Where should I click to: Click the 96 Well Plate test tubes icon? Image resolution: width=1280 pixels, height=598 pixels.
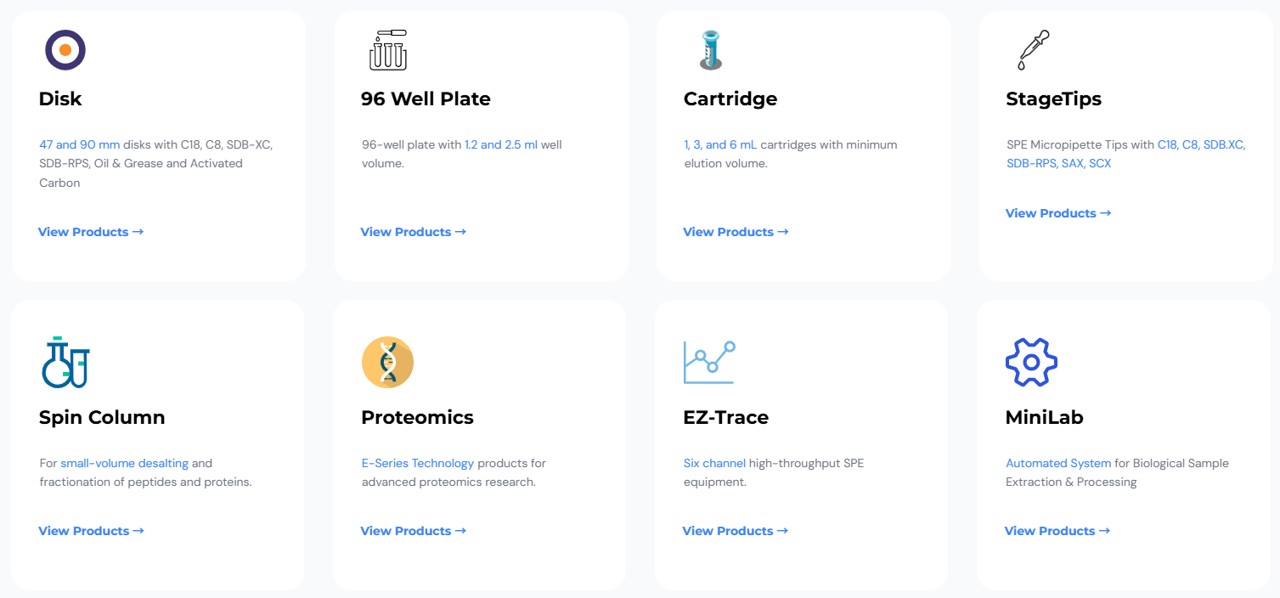click(x=388, y=50)
